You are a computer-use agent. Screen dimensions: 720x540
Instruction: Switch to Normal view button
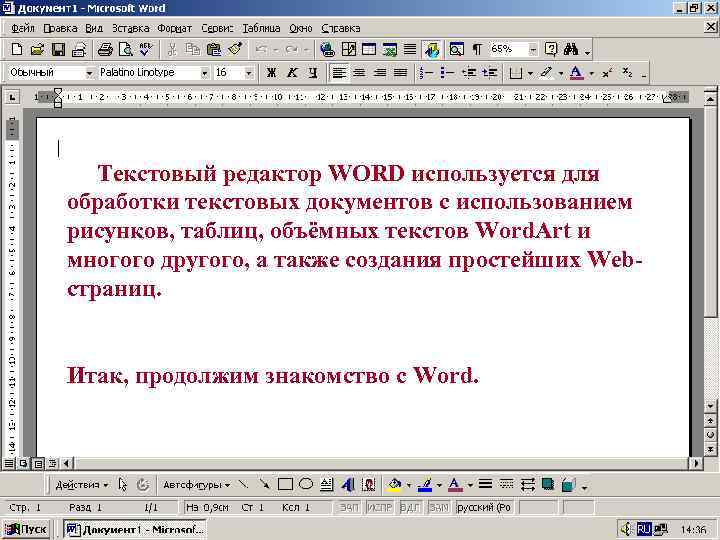(9, 463)
